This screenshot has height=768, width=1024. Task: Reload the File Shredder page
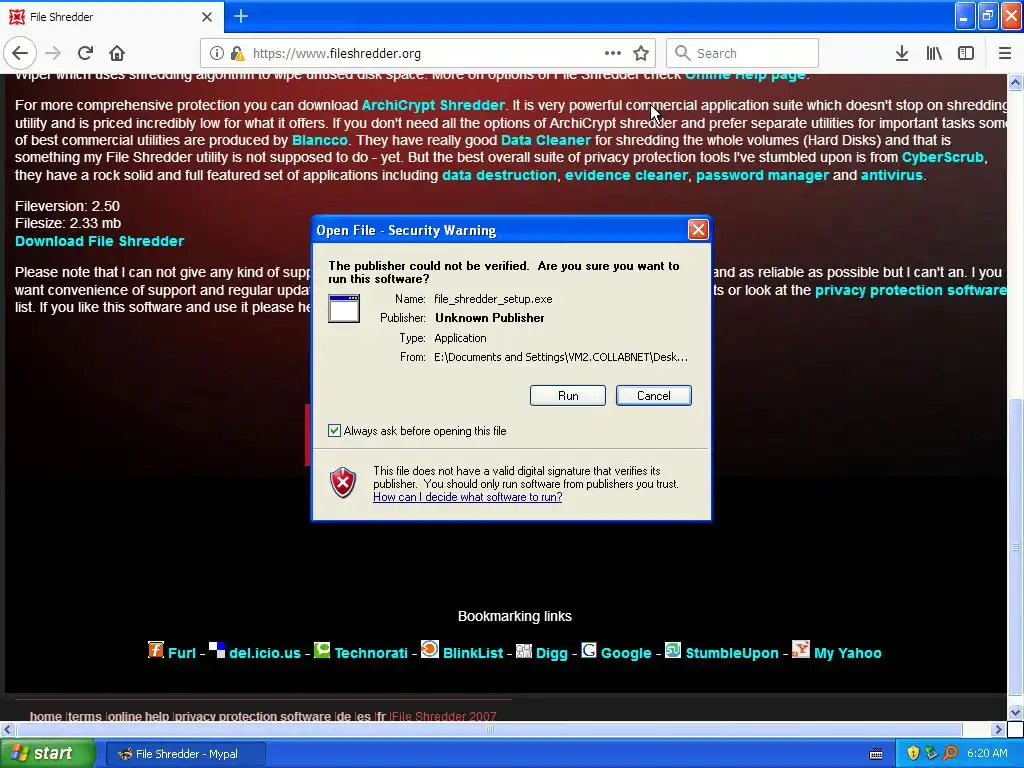tap(85, 53)
